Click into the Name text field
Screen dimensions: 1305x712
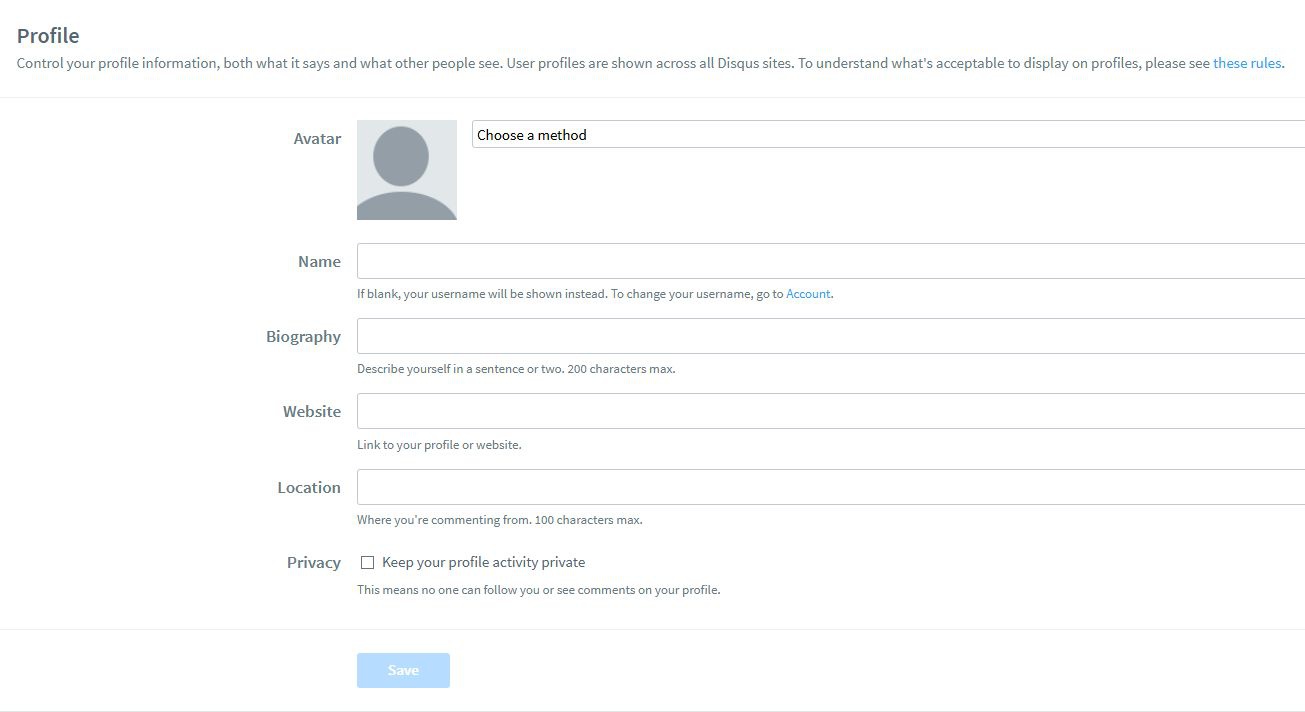[x=830, y=261]
